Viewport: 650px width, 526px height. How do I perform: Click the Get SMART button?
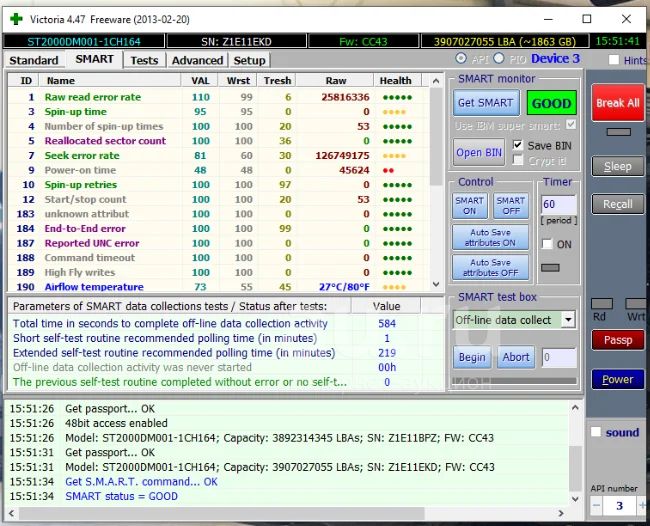(485, 103)
